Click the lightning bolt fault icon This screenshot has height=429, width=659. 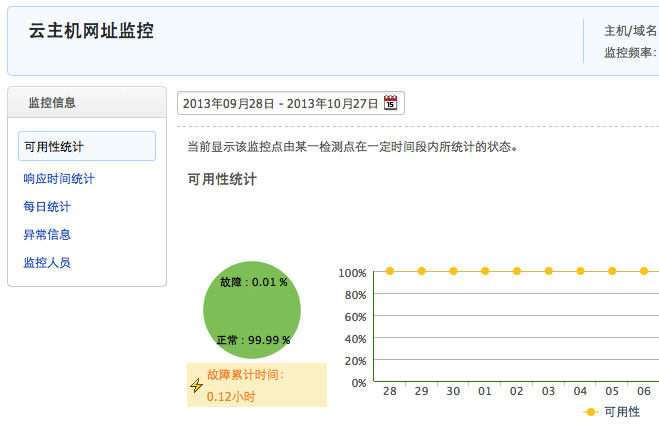[197, 385]
